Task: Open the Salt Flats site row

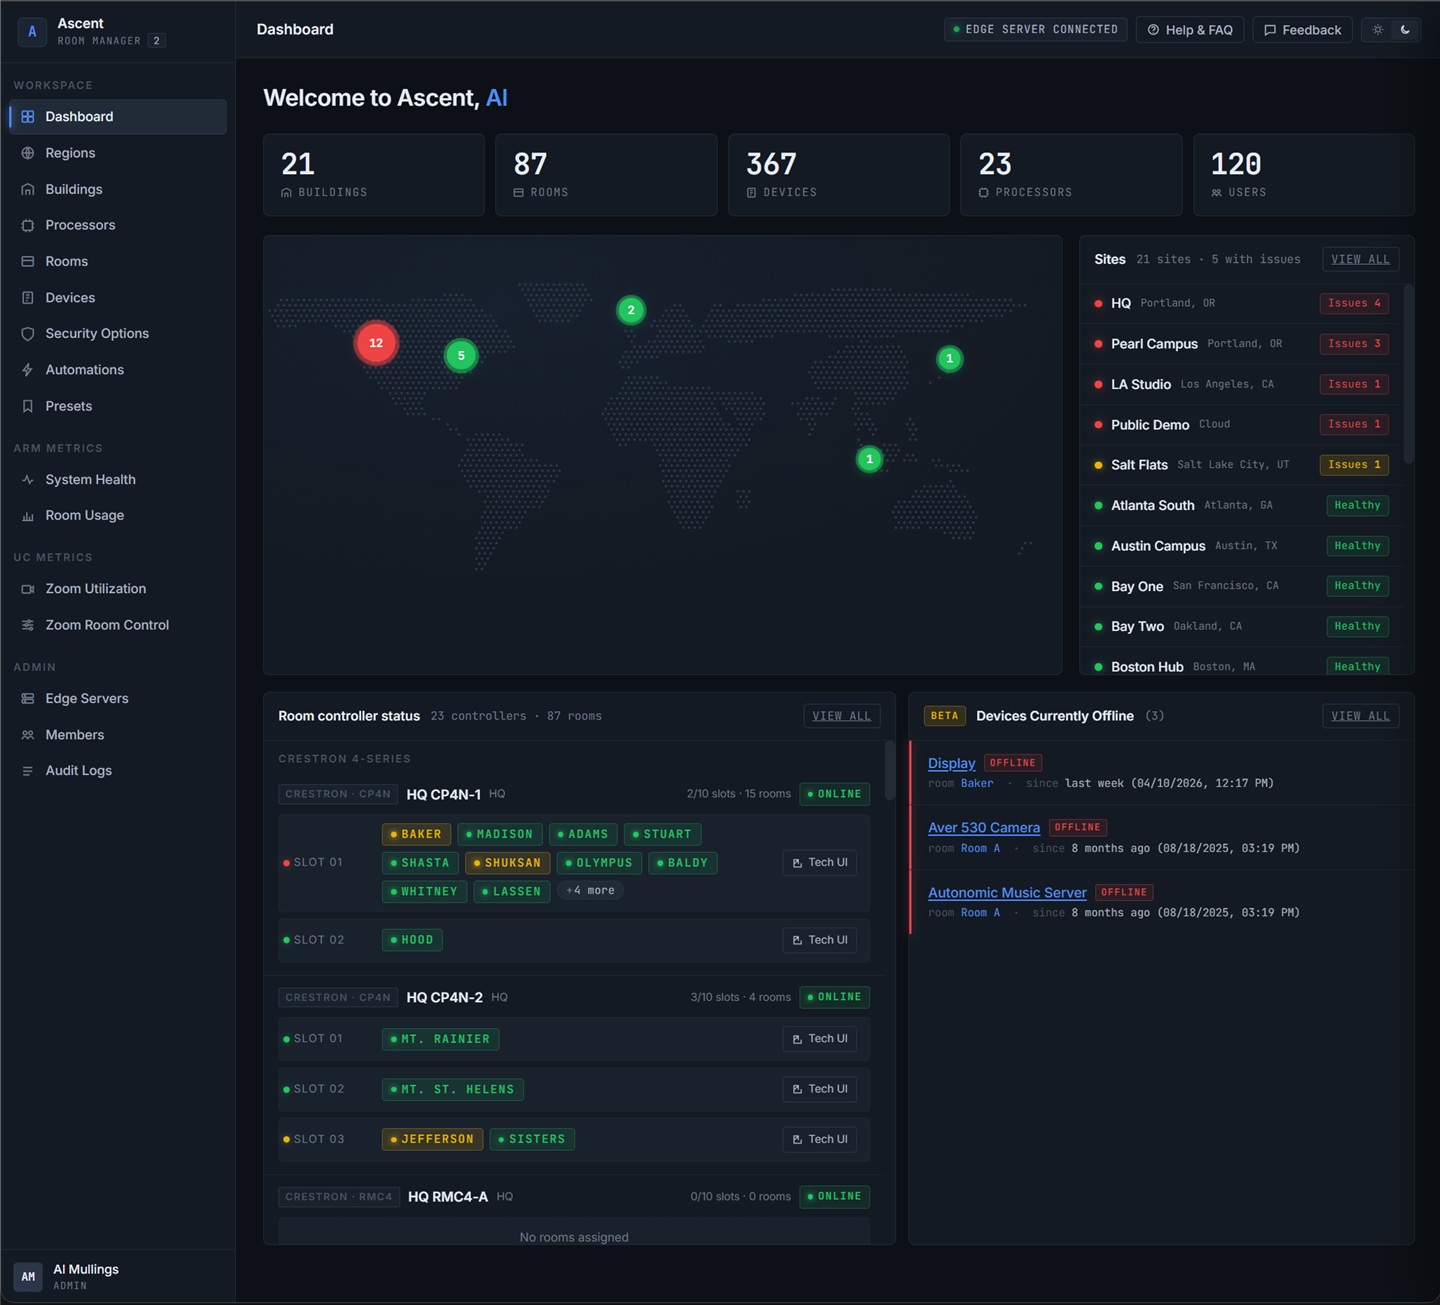Action: [x=1241, y=465]
